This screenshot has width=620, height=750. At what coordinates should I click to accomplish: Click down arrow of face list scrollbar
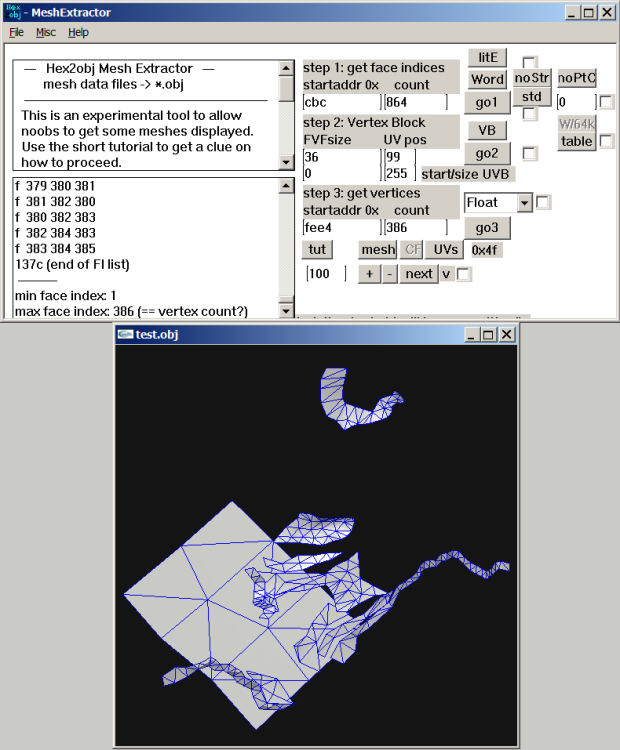coord(286,311)
